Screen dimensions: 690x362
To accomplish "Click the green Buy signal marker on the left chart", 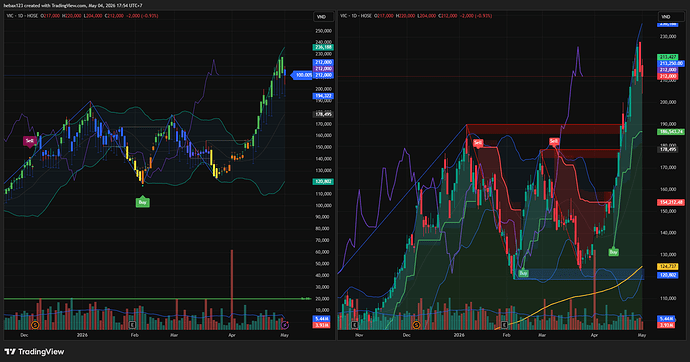I will (142, 202).
